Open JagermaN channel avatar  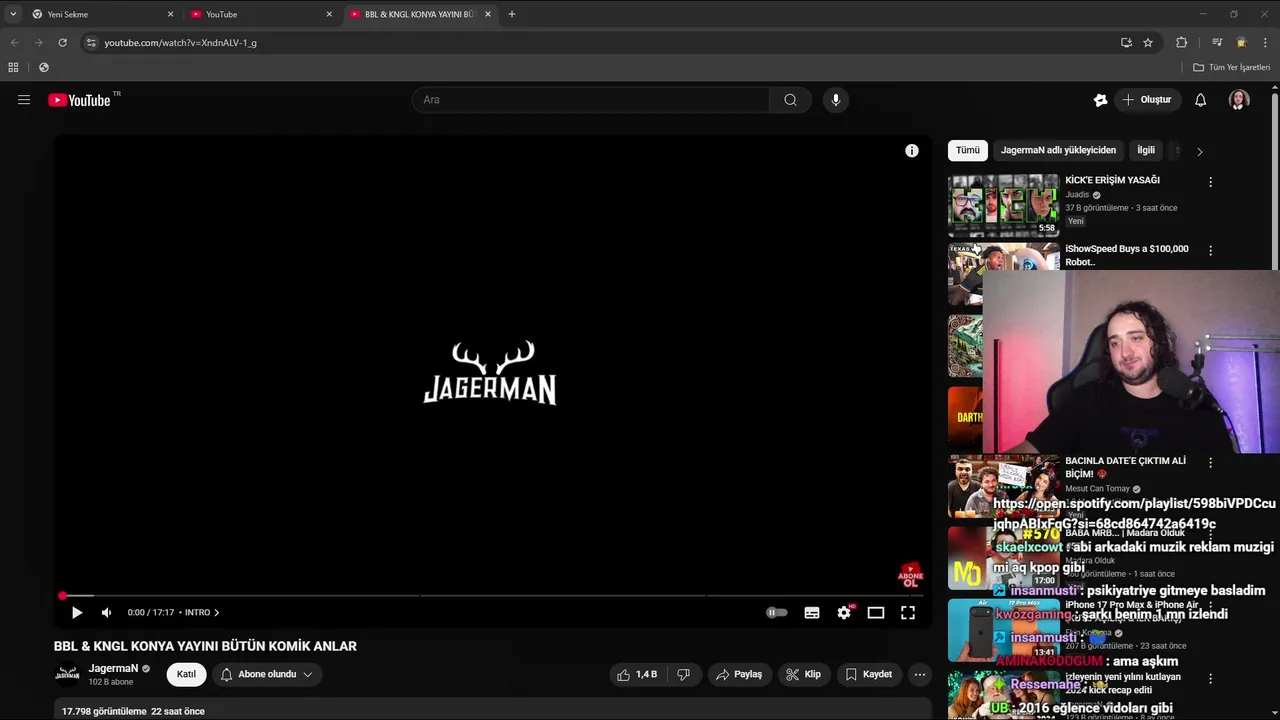pyautogui.click(x=67, y=675)
